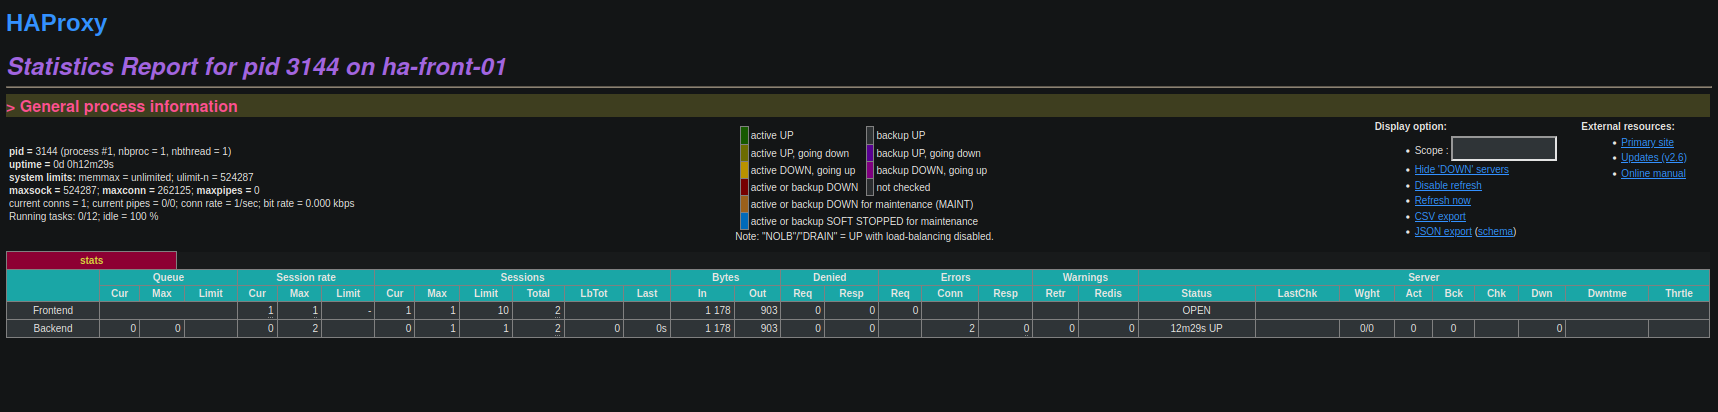Image resolution: width=1718 pixels, height=412 pixels.
Task: Disable refresh using the display option link
Action: coord(1447,186)
